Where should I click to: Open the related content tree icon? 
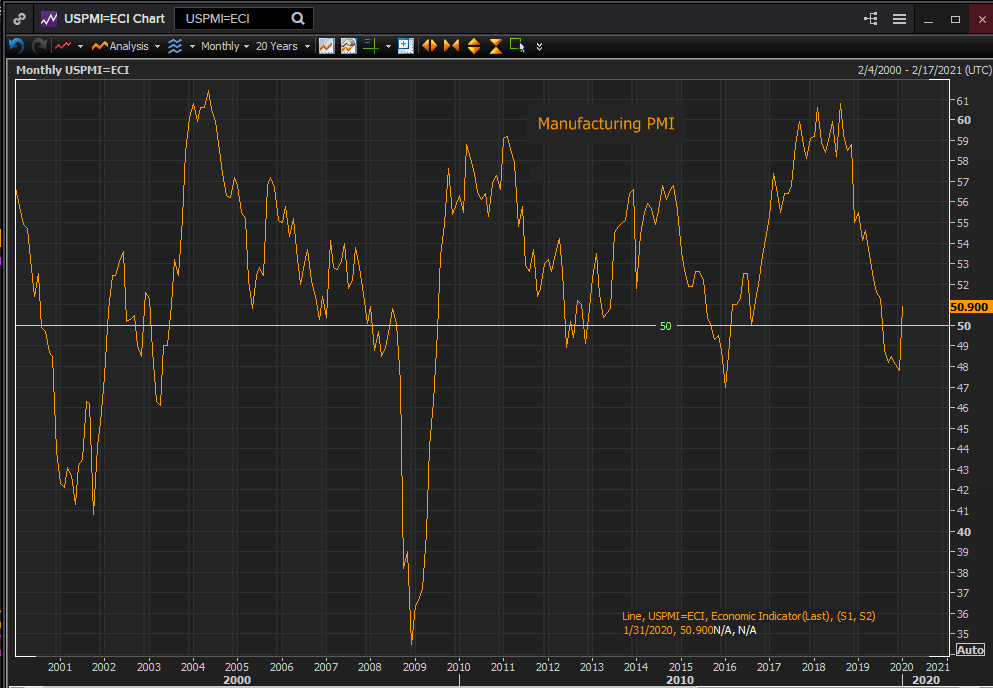(869, 19)
